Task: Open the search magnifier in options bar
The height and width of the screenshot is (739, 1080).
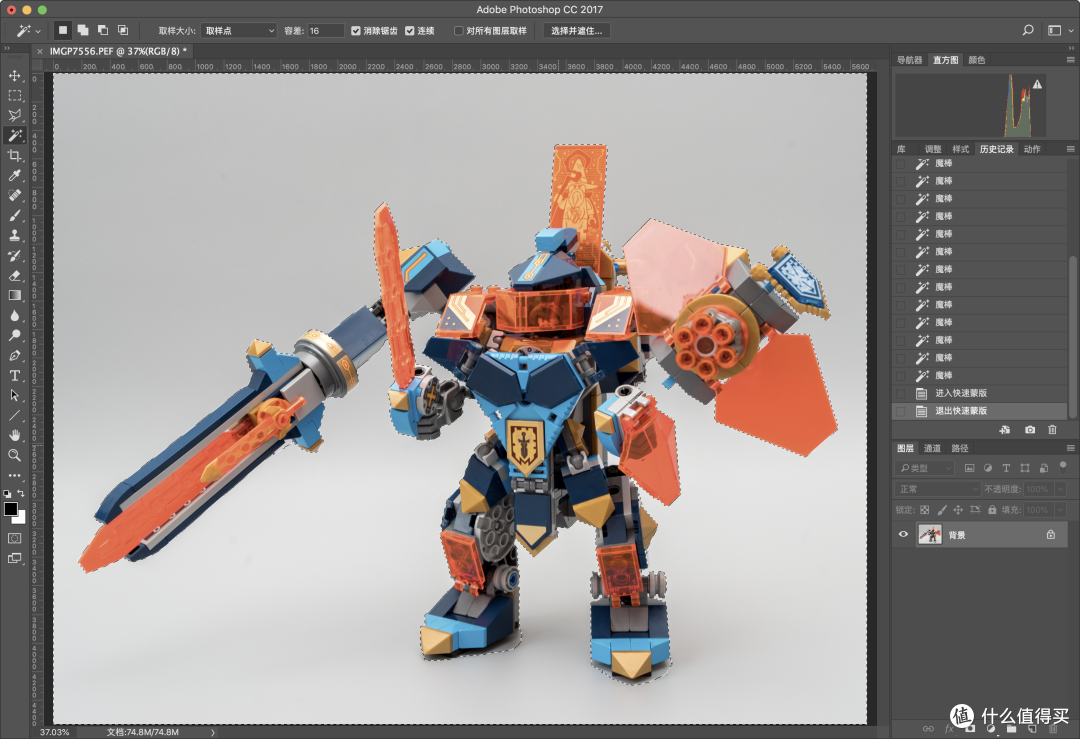Action: [x=1028, y=30]
